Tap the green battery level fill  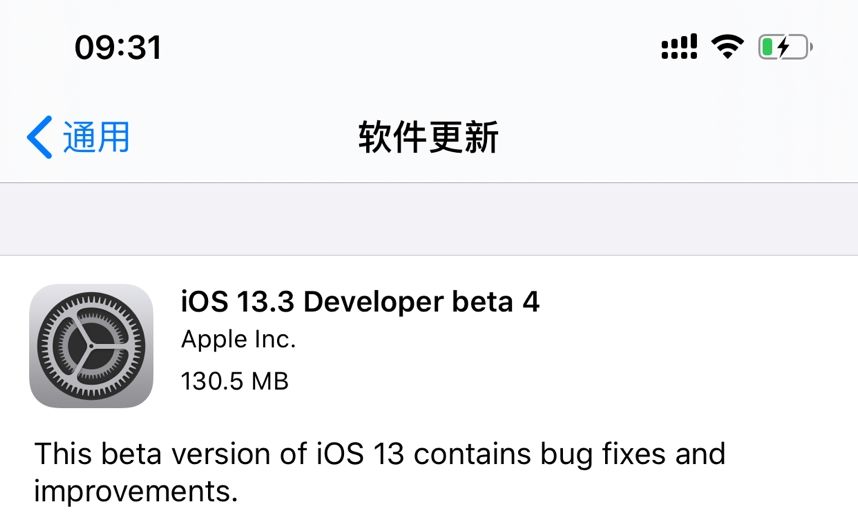(x=767, y=47)
